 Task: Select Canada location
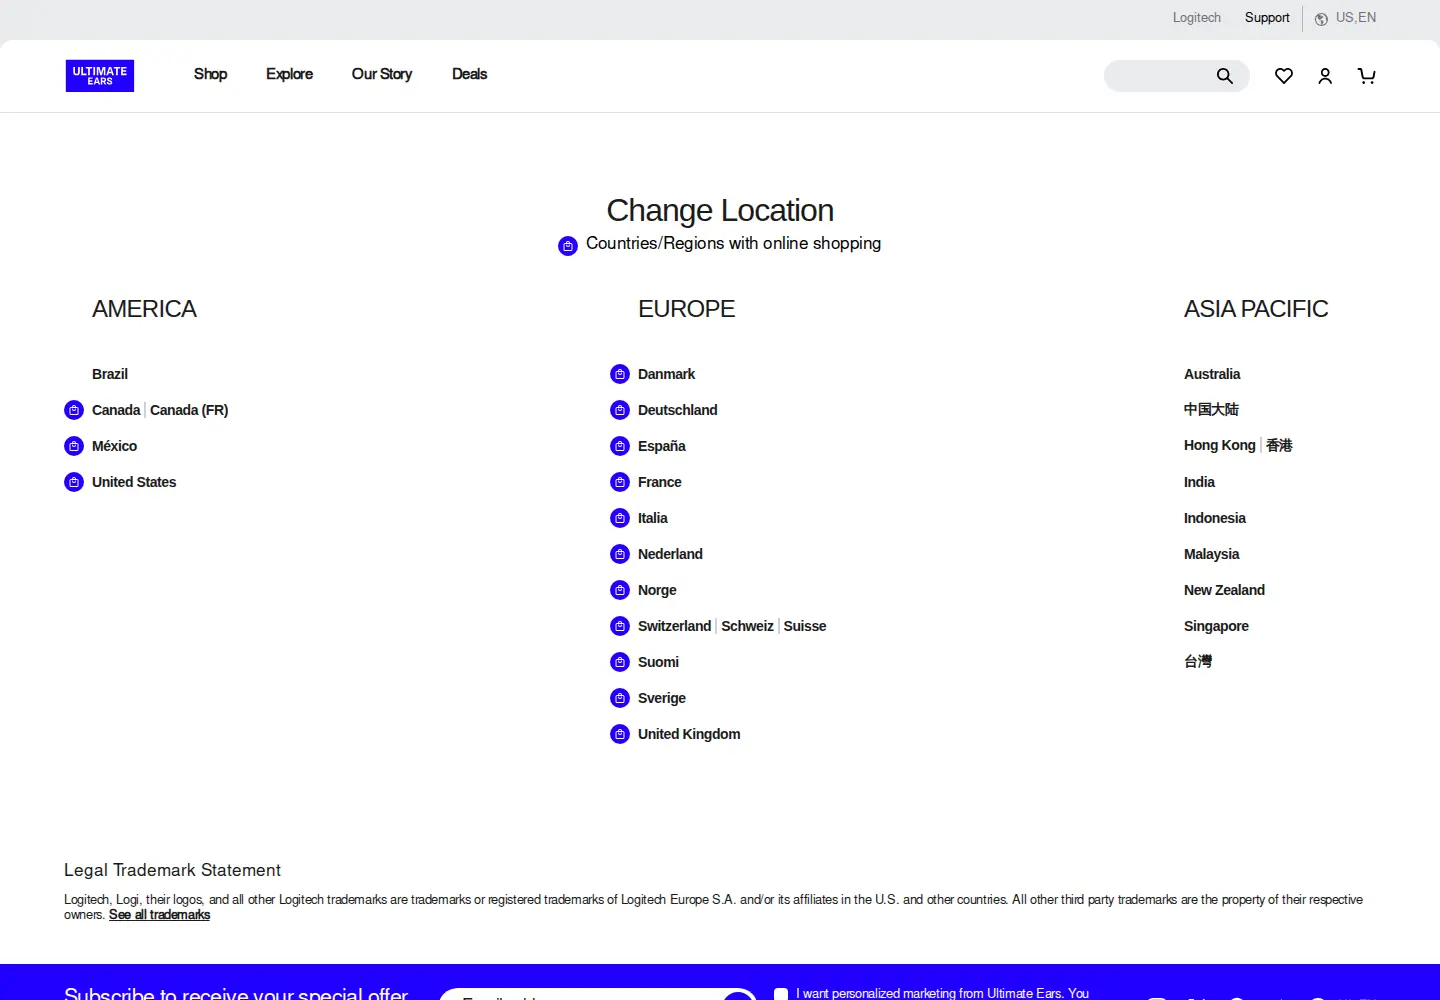click(x=116, y=410)
